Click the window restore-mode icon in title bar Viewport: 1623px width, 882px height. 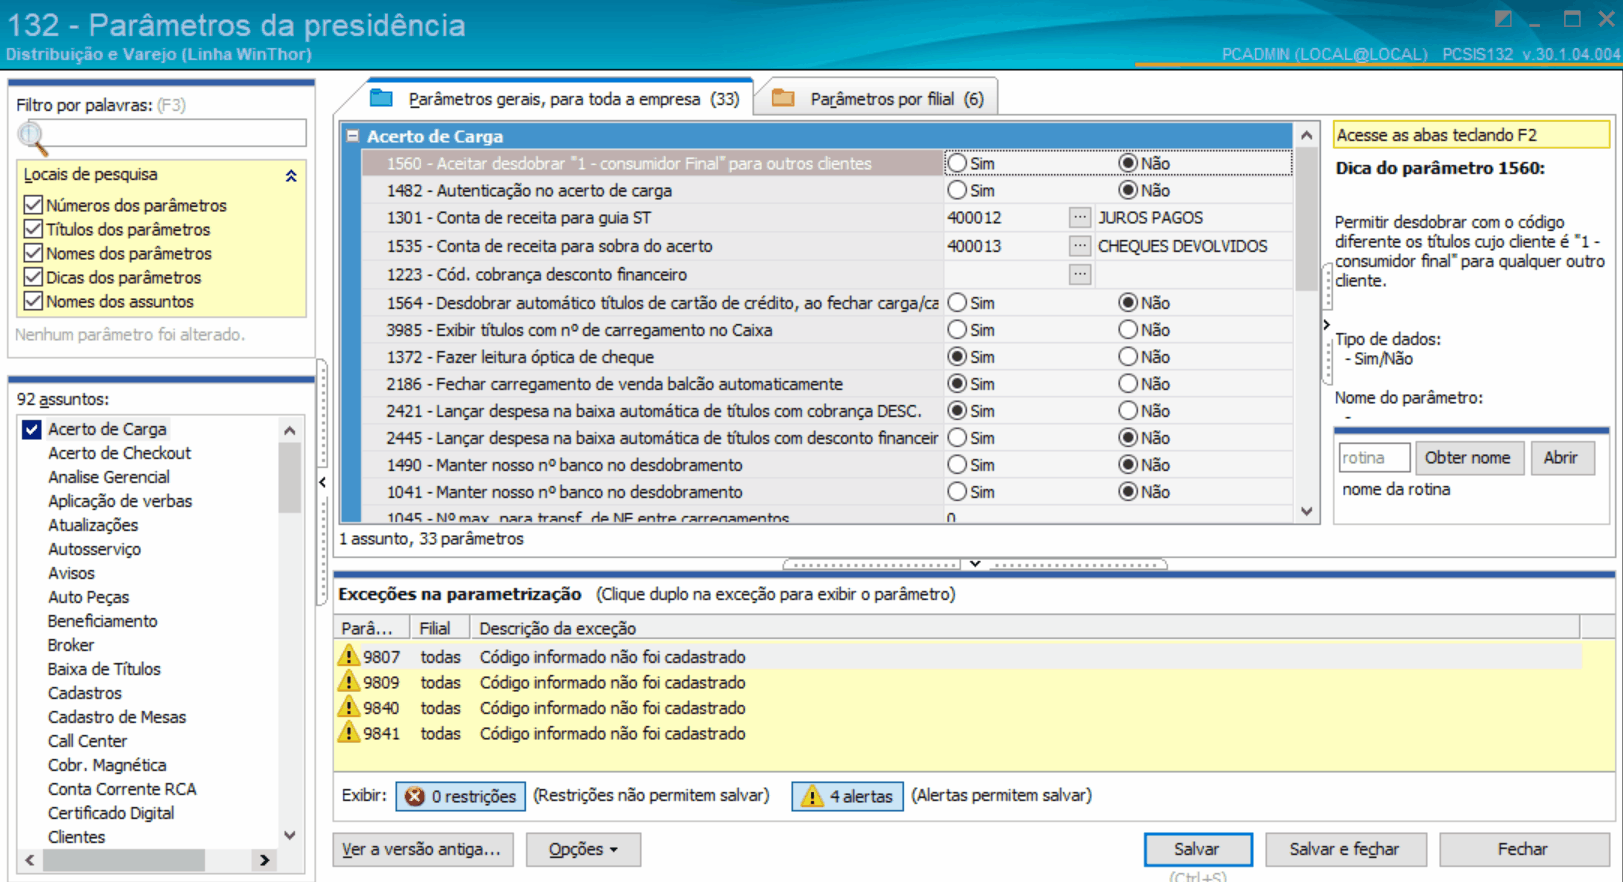1503,18
